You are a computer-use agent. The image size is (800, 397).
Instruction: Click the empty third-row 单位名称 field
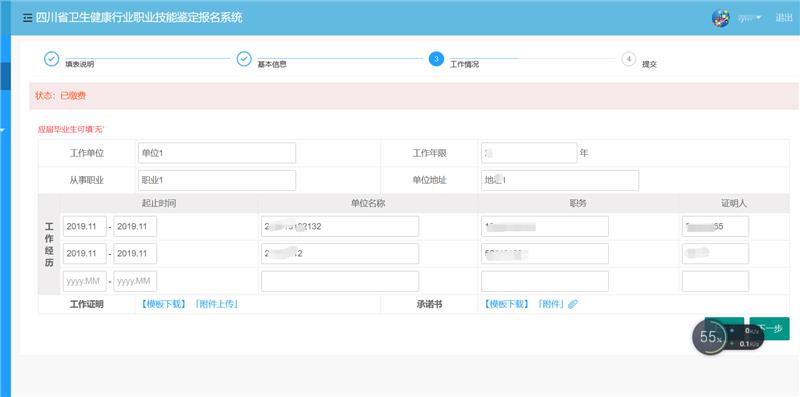pyautogui.click(x=340, y=281)
